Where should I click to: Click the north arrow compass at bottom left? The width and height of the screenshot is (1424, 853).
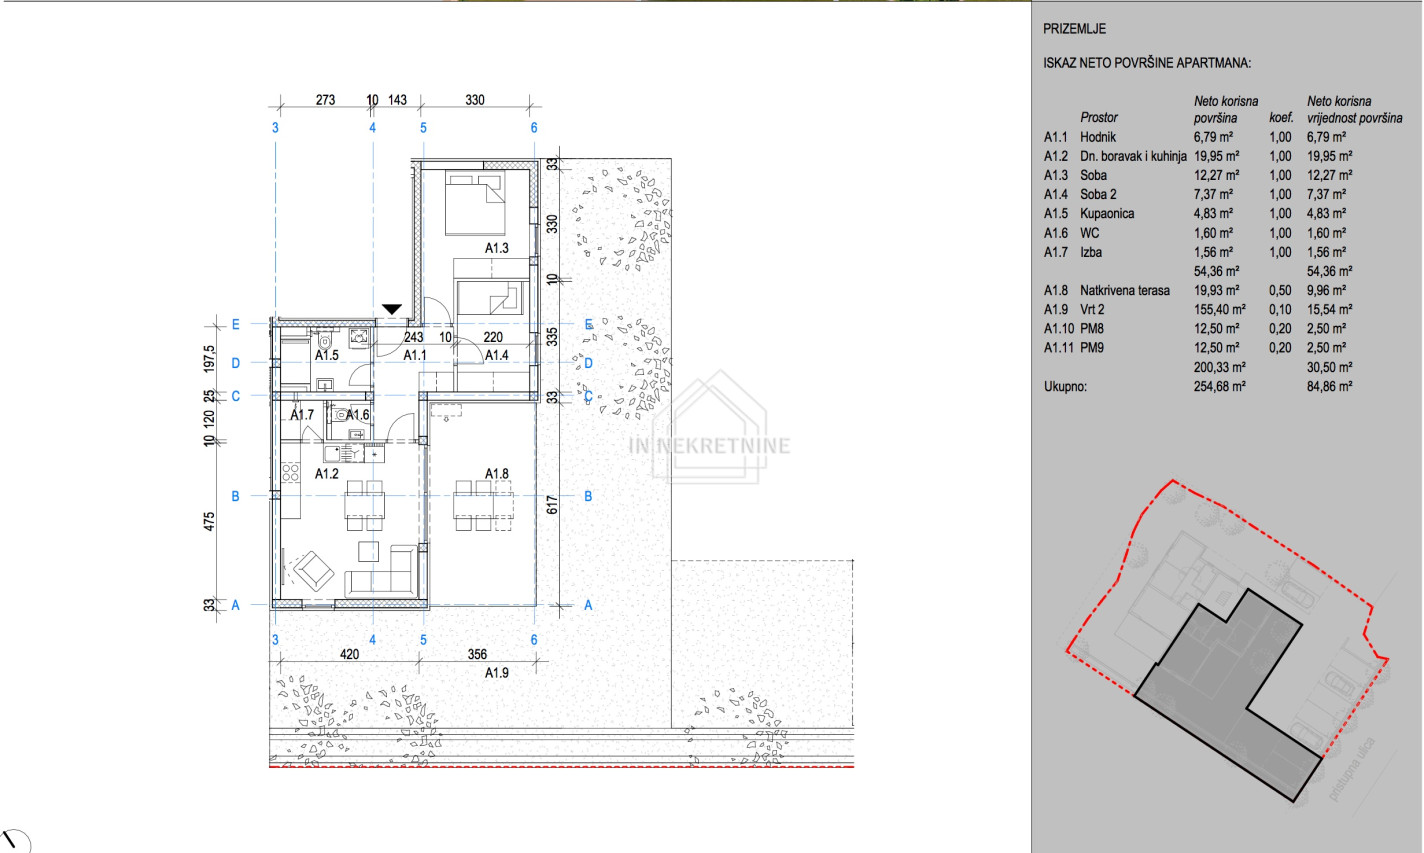click(15, 841)
